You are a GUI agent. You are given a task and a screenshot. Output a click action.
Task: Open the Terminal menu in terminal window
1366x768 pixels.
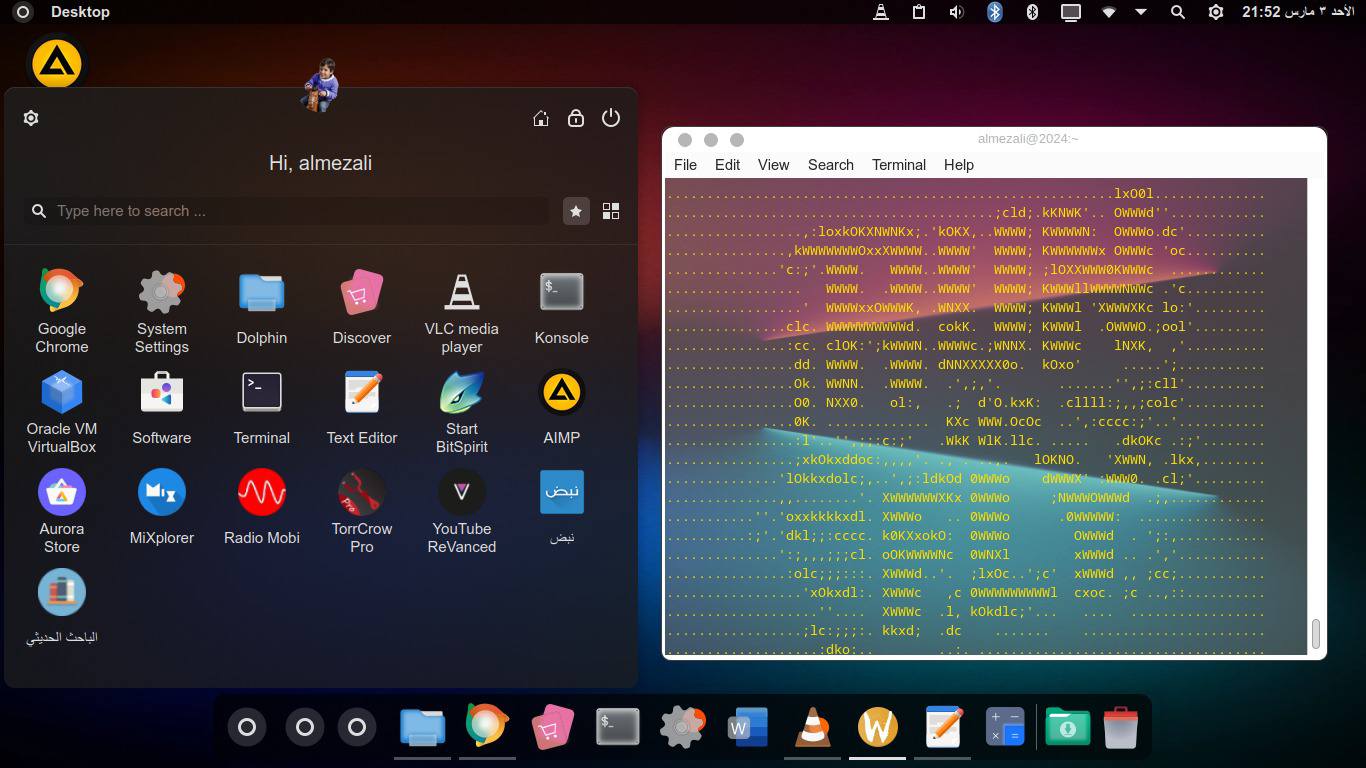click(899, 165)
